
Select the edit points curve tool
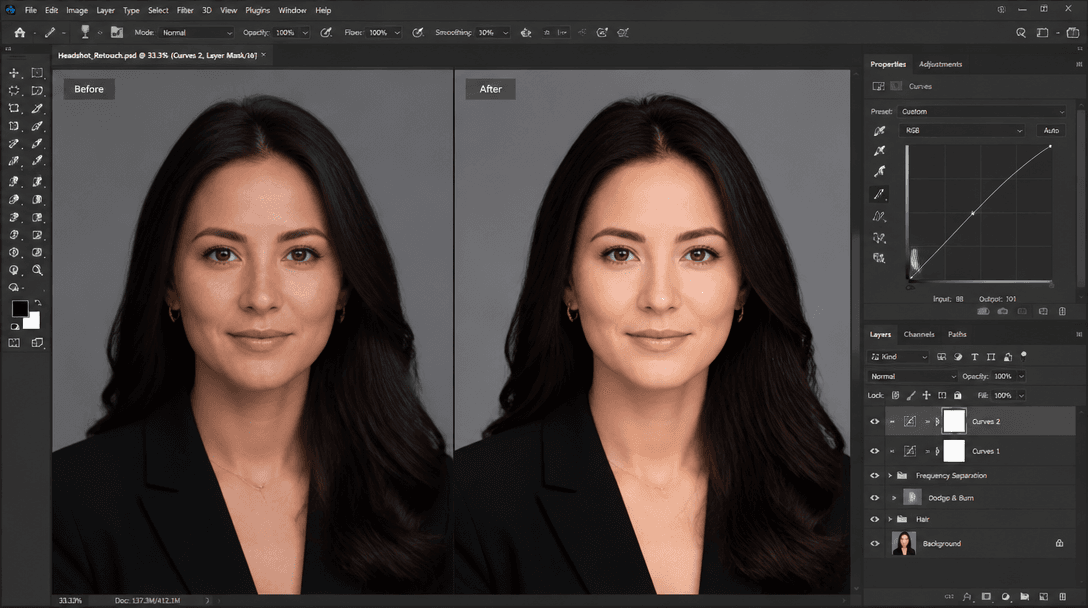coord(879,194)
